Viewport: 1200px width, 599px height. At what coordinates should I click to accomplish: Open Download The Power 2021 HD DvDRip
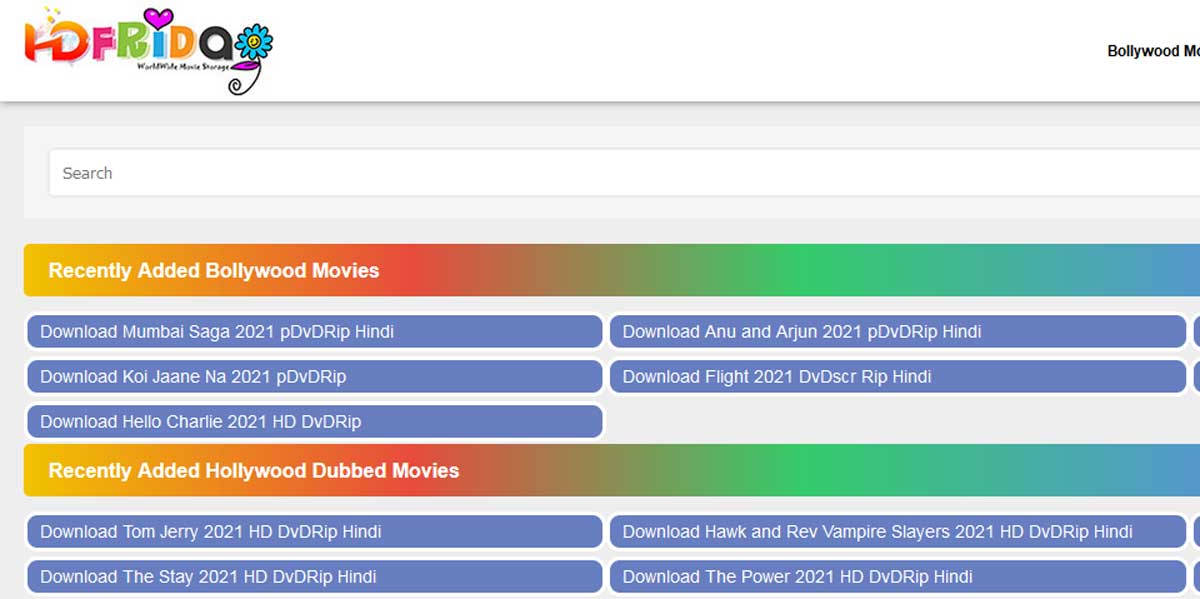[898, 577]
